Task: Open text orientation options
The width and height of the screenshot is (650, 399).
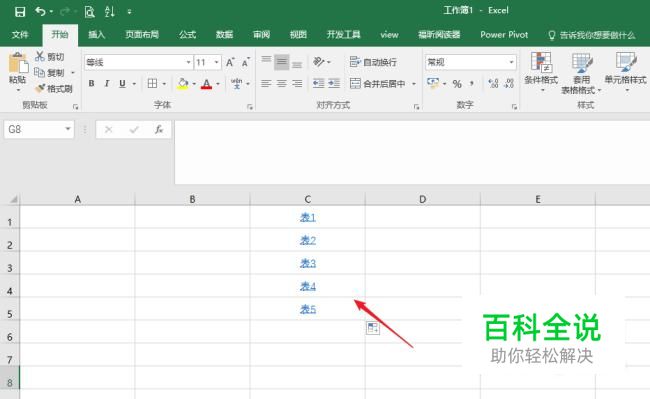Action: (x=322, y=62)
